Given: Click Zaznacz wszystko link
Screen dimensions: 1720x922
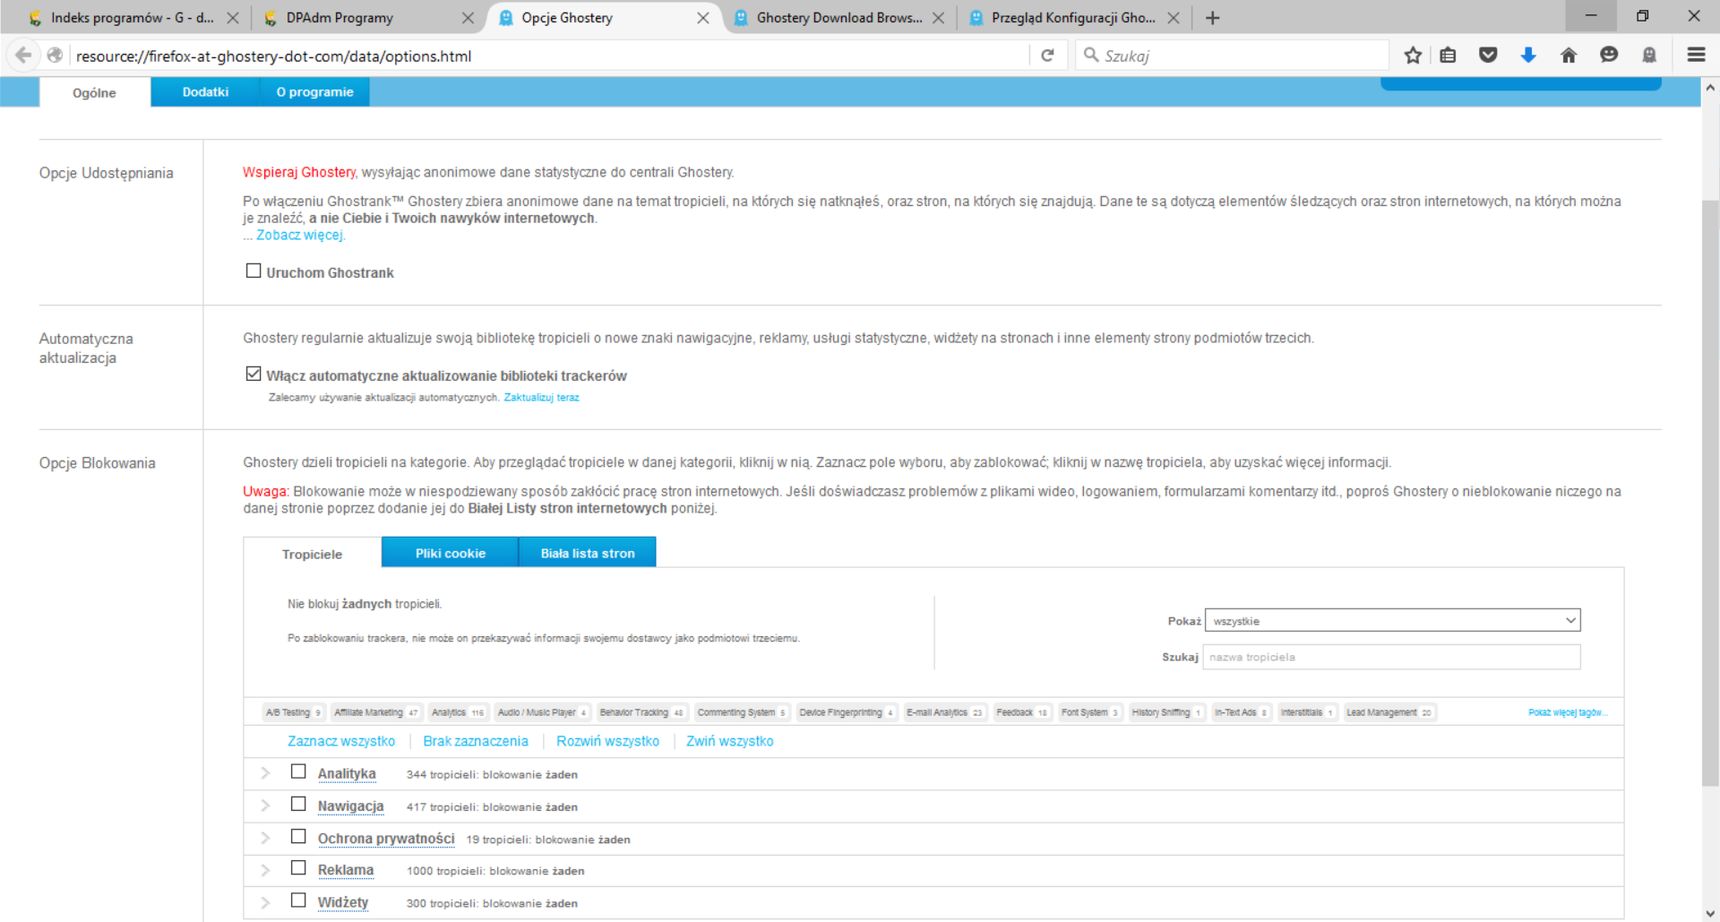Looking at the screenshot, I should click(341, 741).
